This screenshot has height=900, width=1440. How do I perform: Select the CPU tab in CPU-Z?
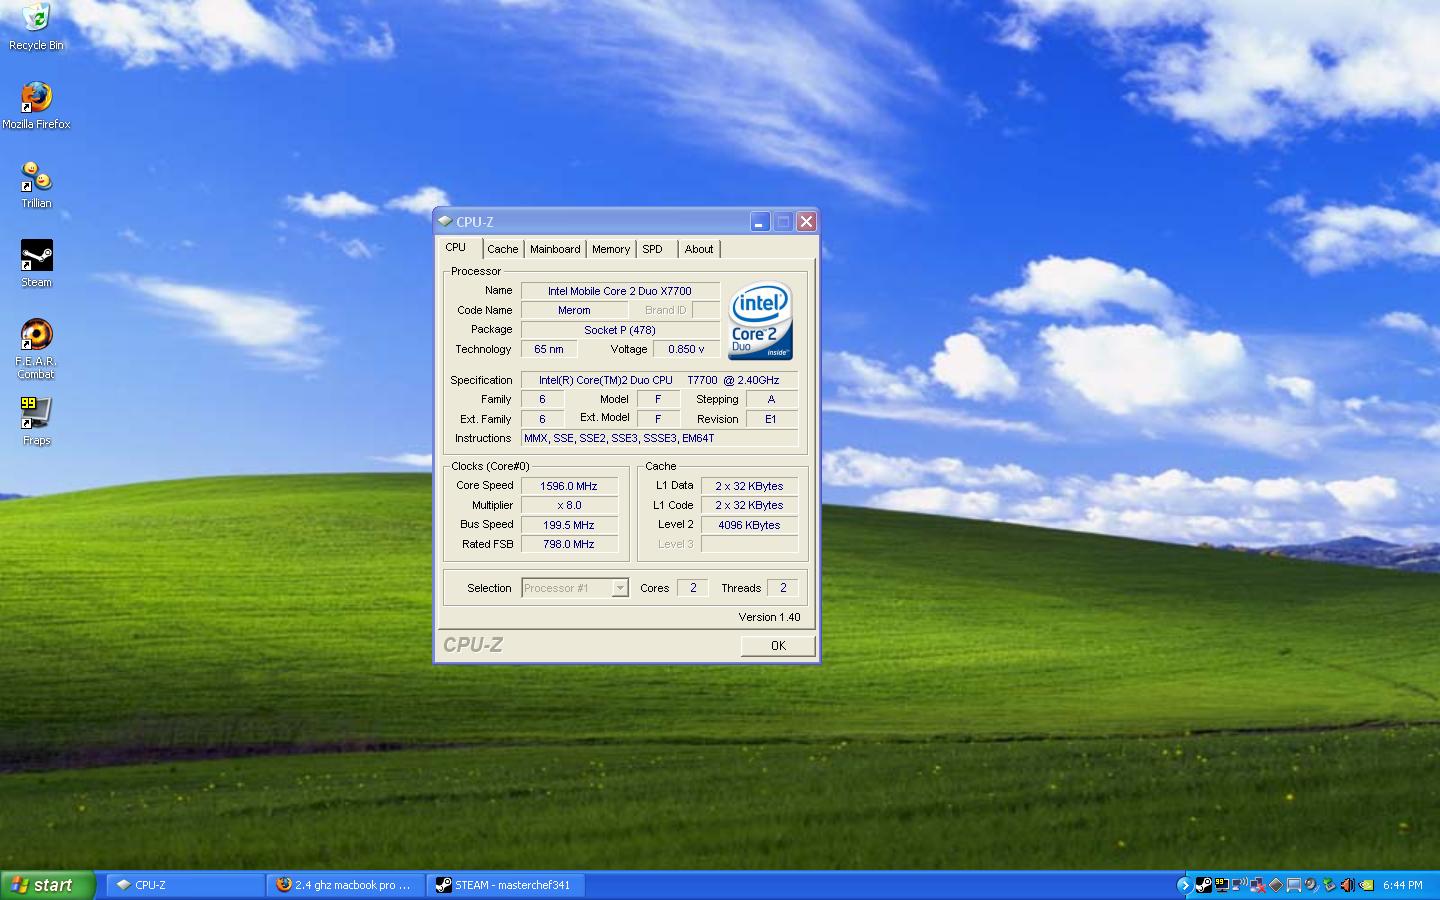459,247
